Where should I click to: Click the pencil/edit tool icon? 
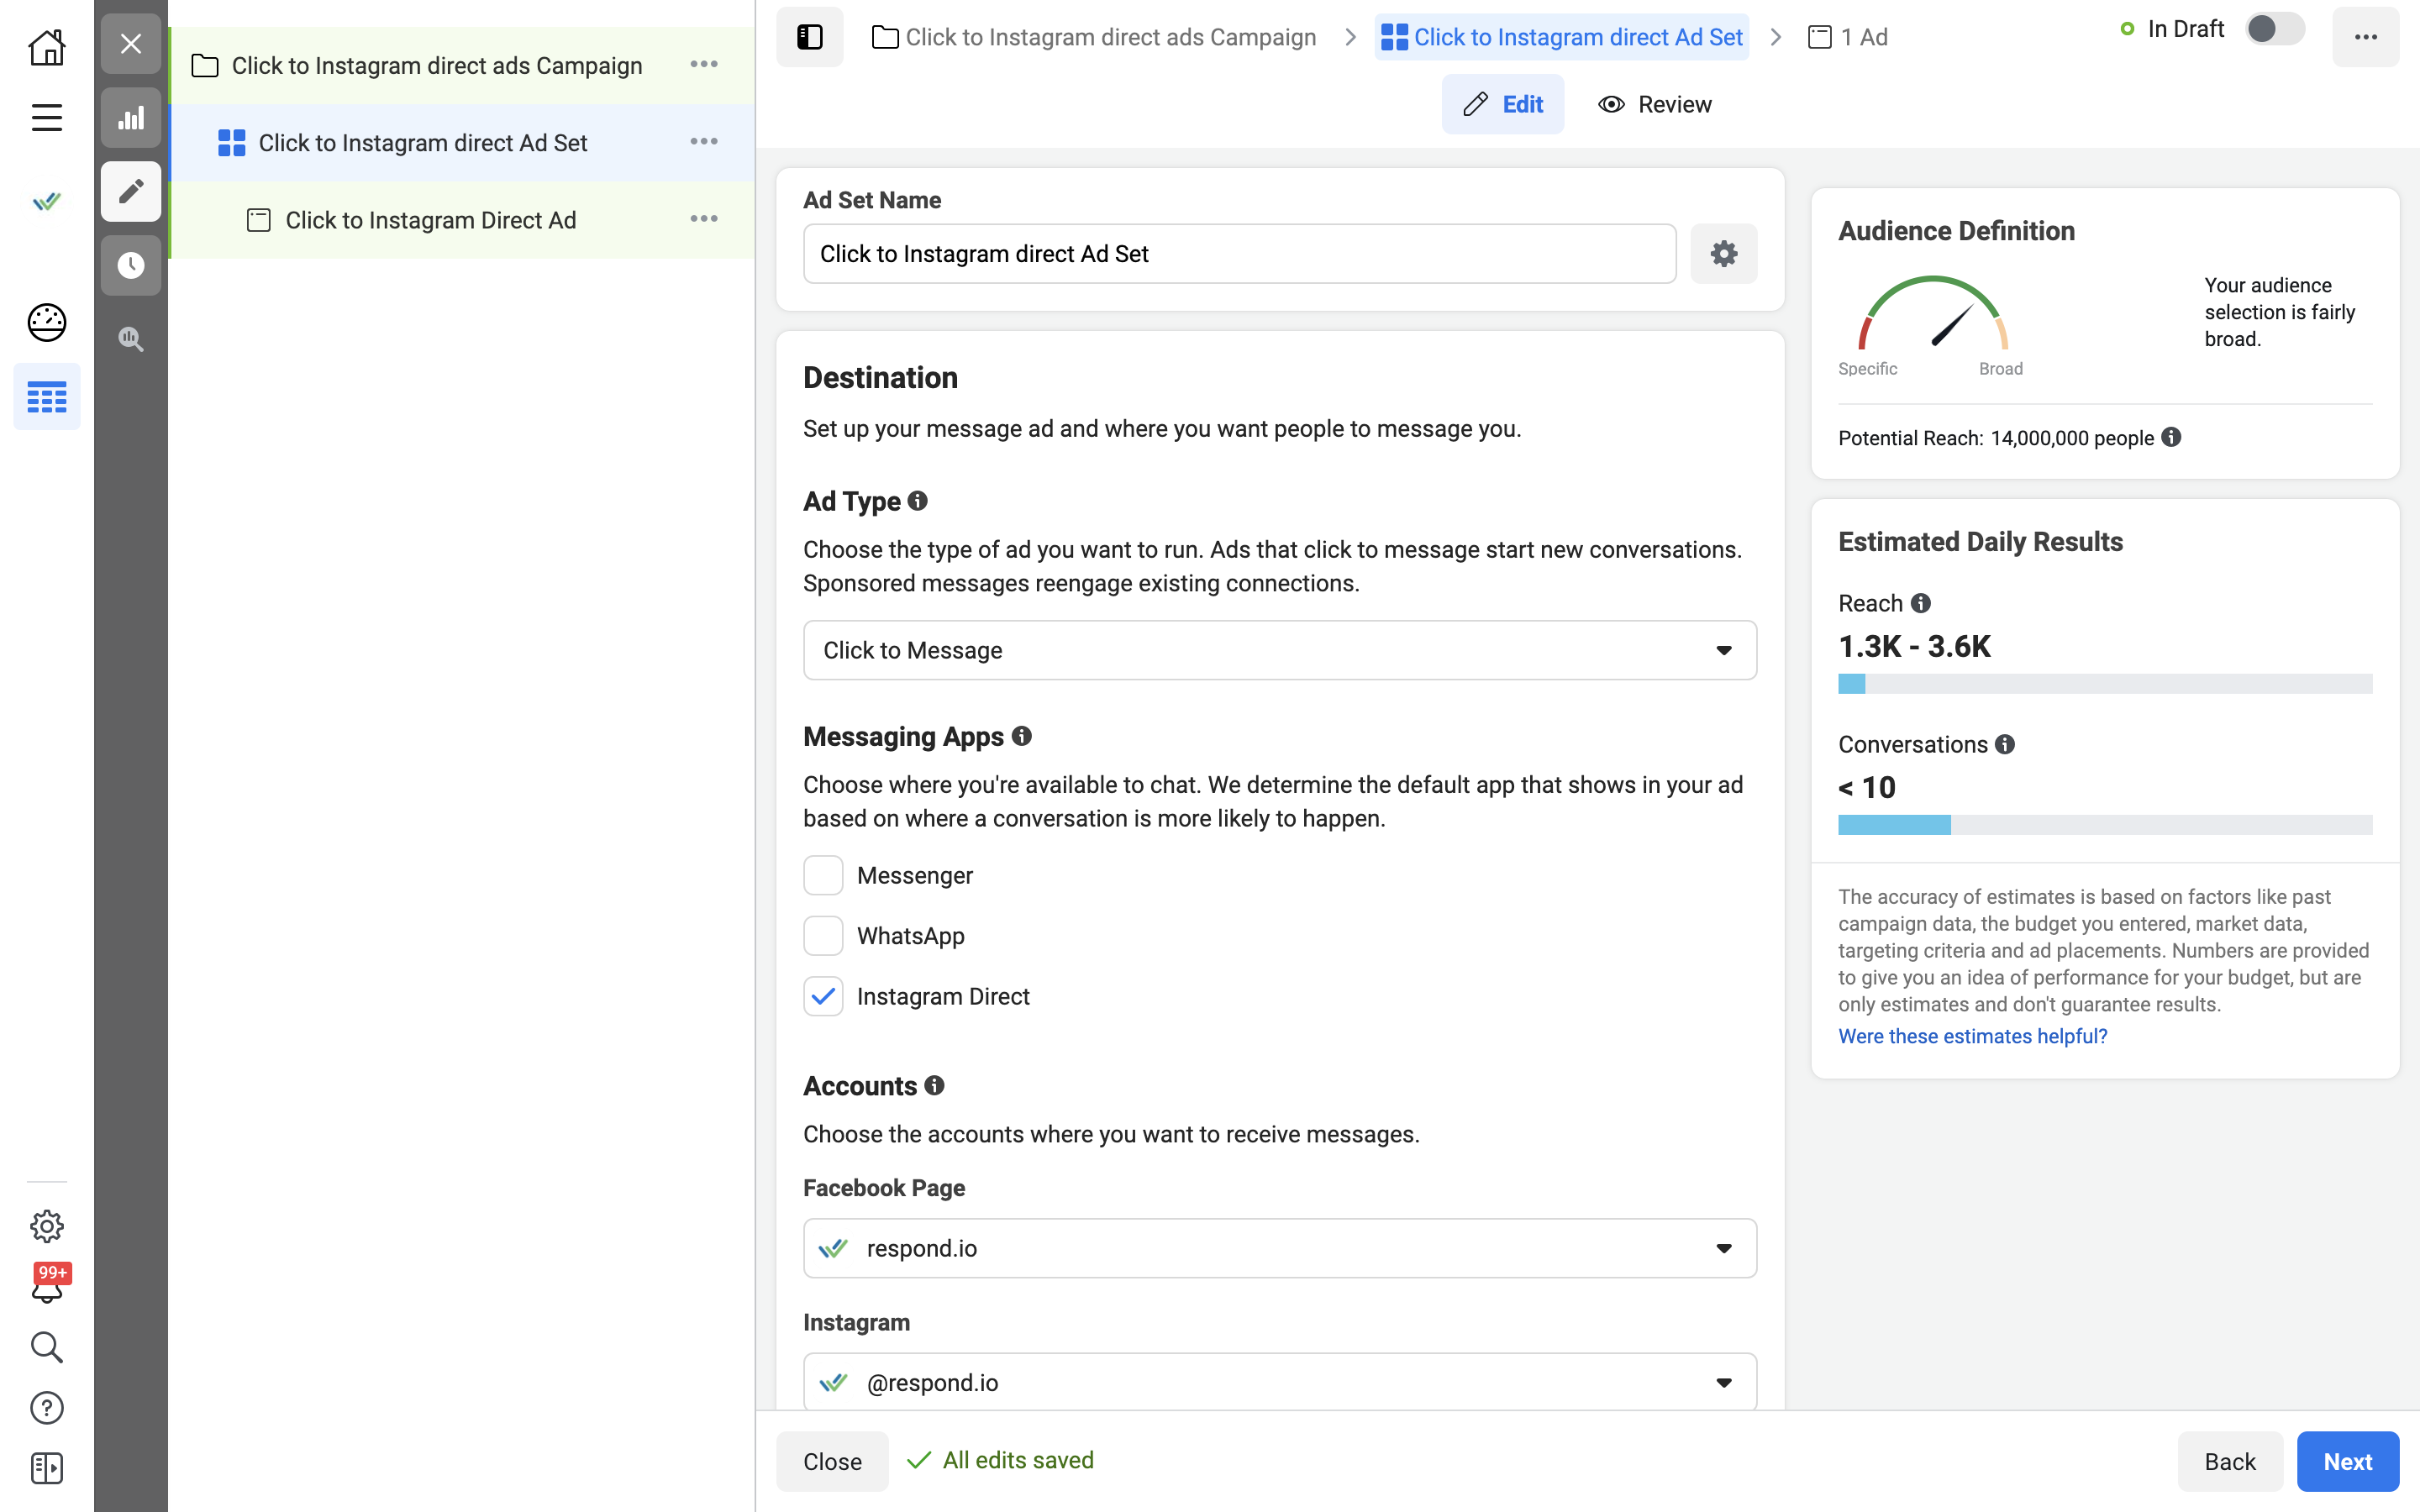133,192
